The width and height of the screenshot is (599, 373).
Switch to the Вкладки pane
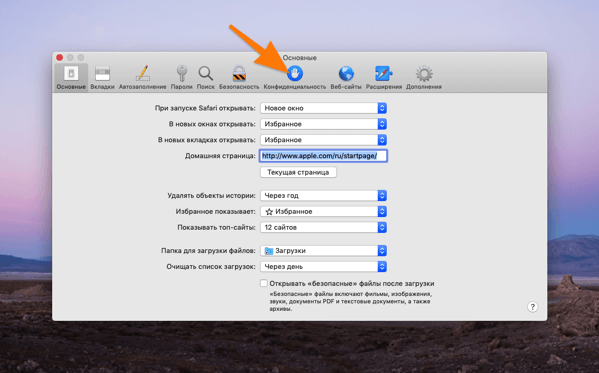point(102,78)
